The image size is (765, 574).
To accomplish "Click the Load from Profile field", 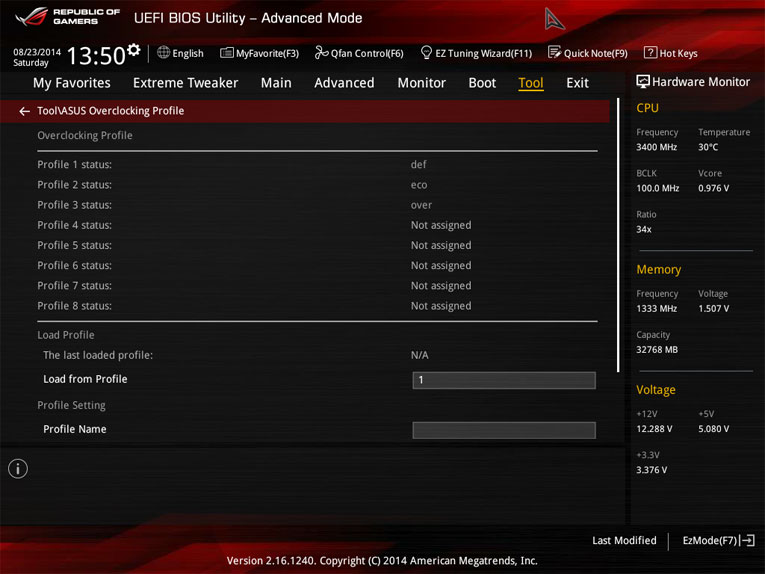I will click(504, 380).
